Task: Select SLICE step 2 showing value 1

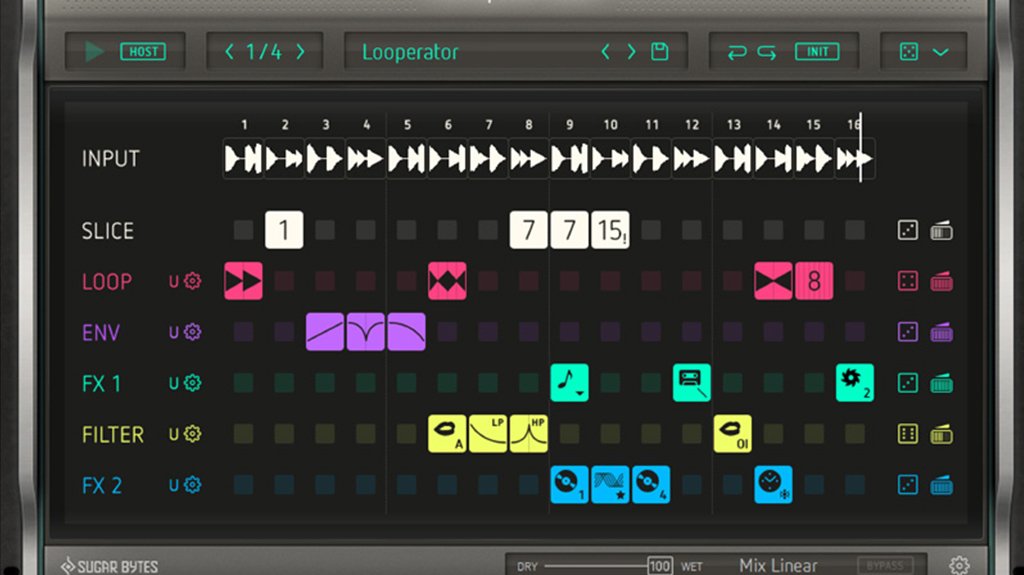Action: 284,230
